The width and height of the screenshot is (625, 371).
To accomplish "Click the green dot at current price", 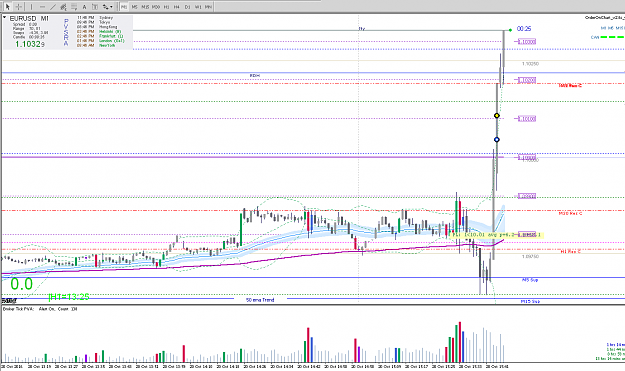I will point(510,30).
